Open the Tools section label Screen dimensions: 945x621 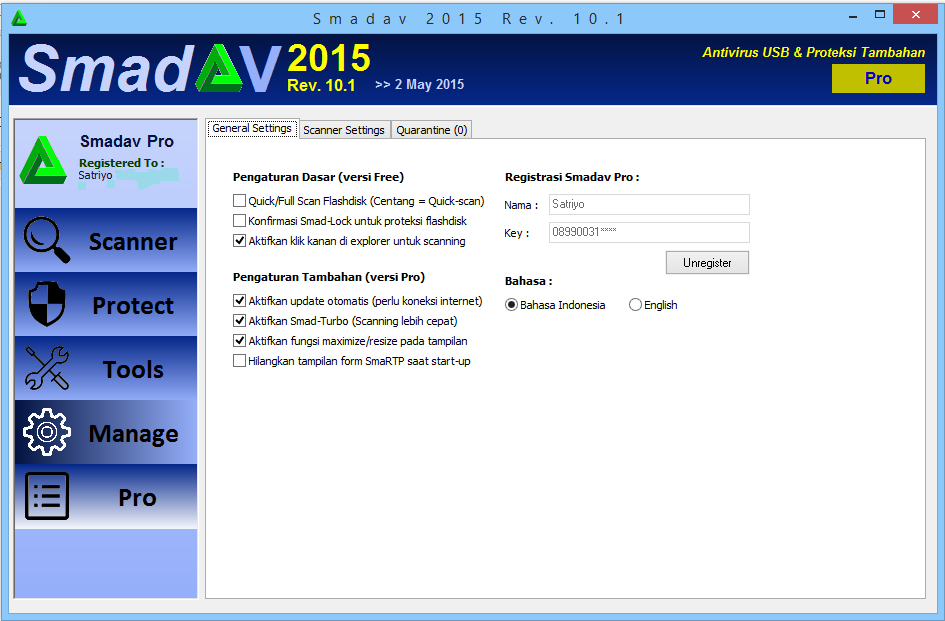(x=133, y=370)
